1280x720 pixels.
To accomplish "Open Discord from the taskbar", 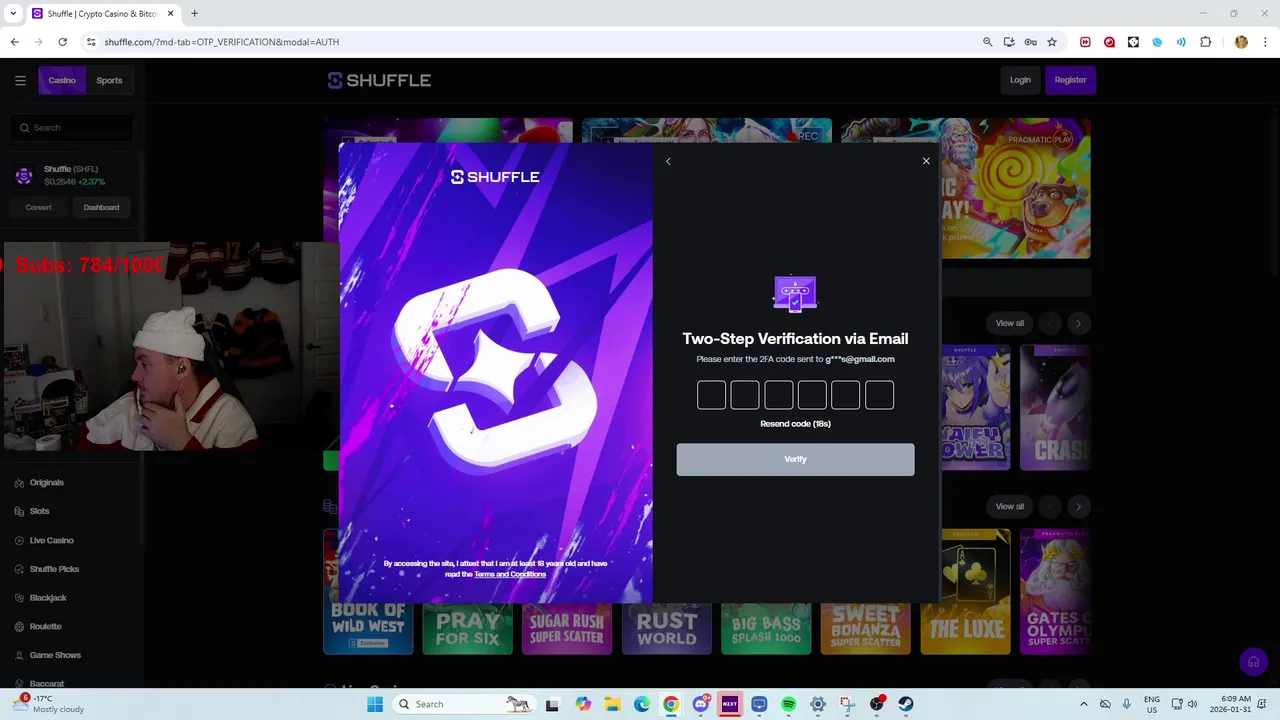I will click(701, 704).
